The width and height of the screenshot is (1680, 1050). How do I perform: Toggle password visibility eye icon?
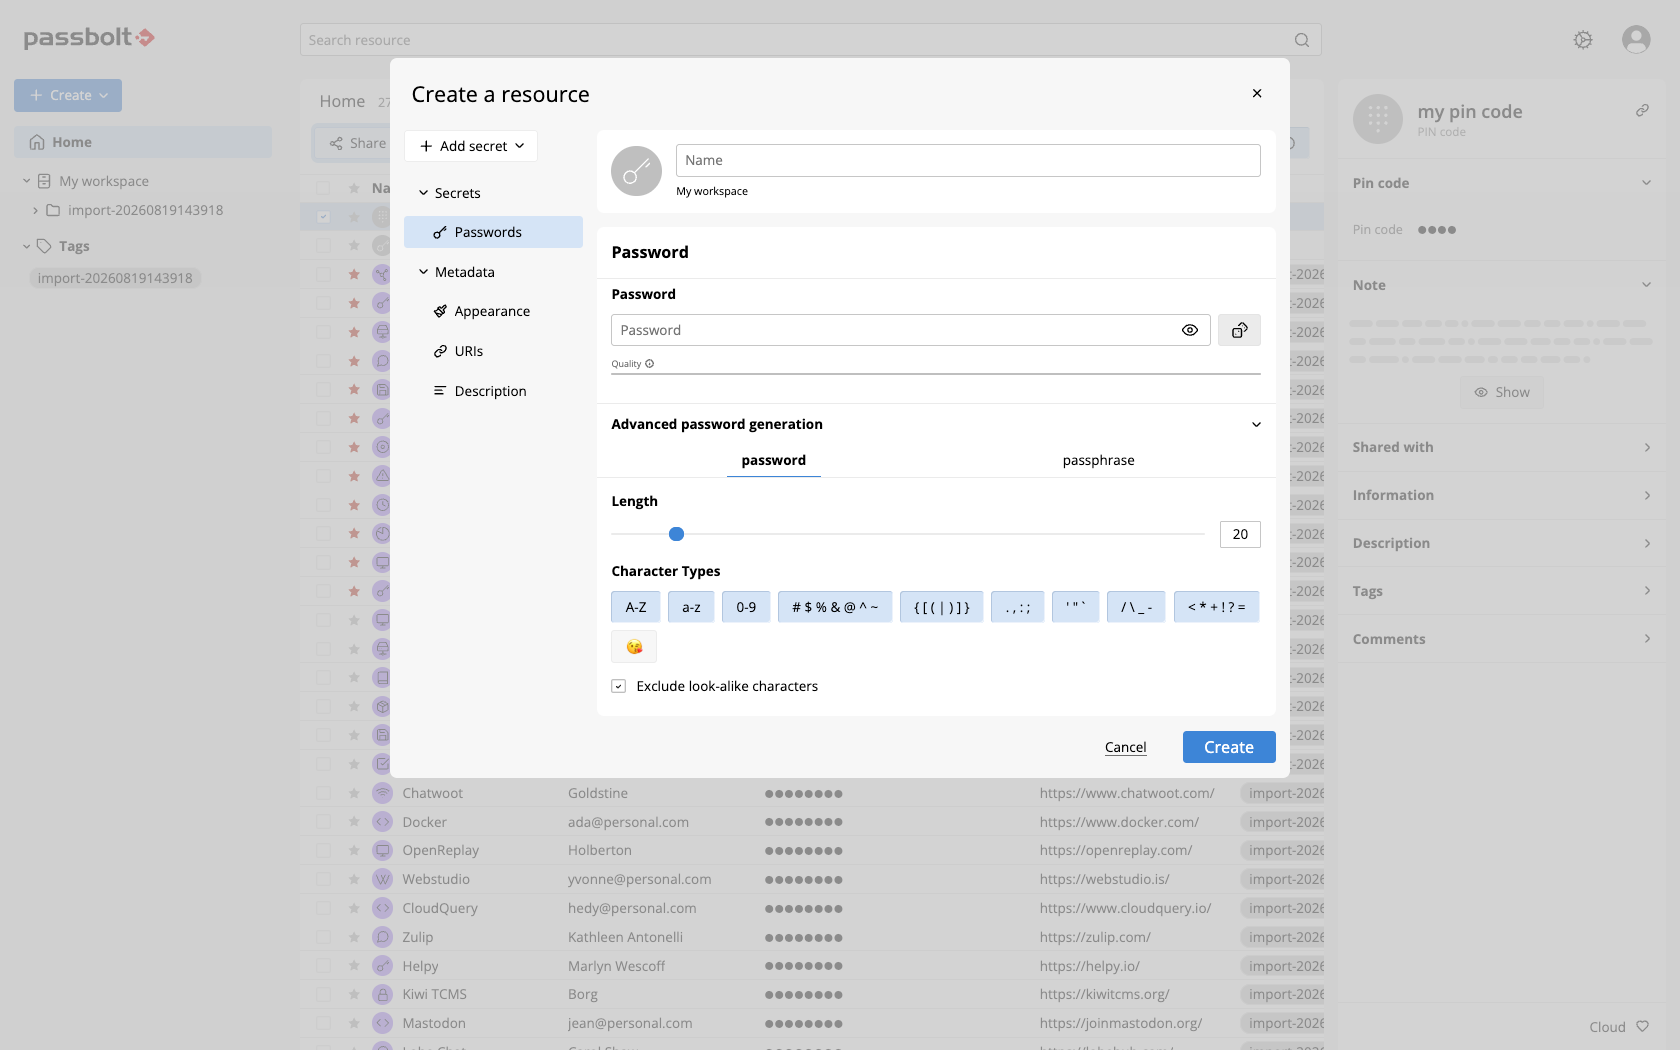[x=1190, y=330]
